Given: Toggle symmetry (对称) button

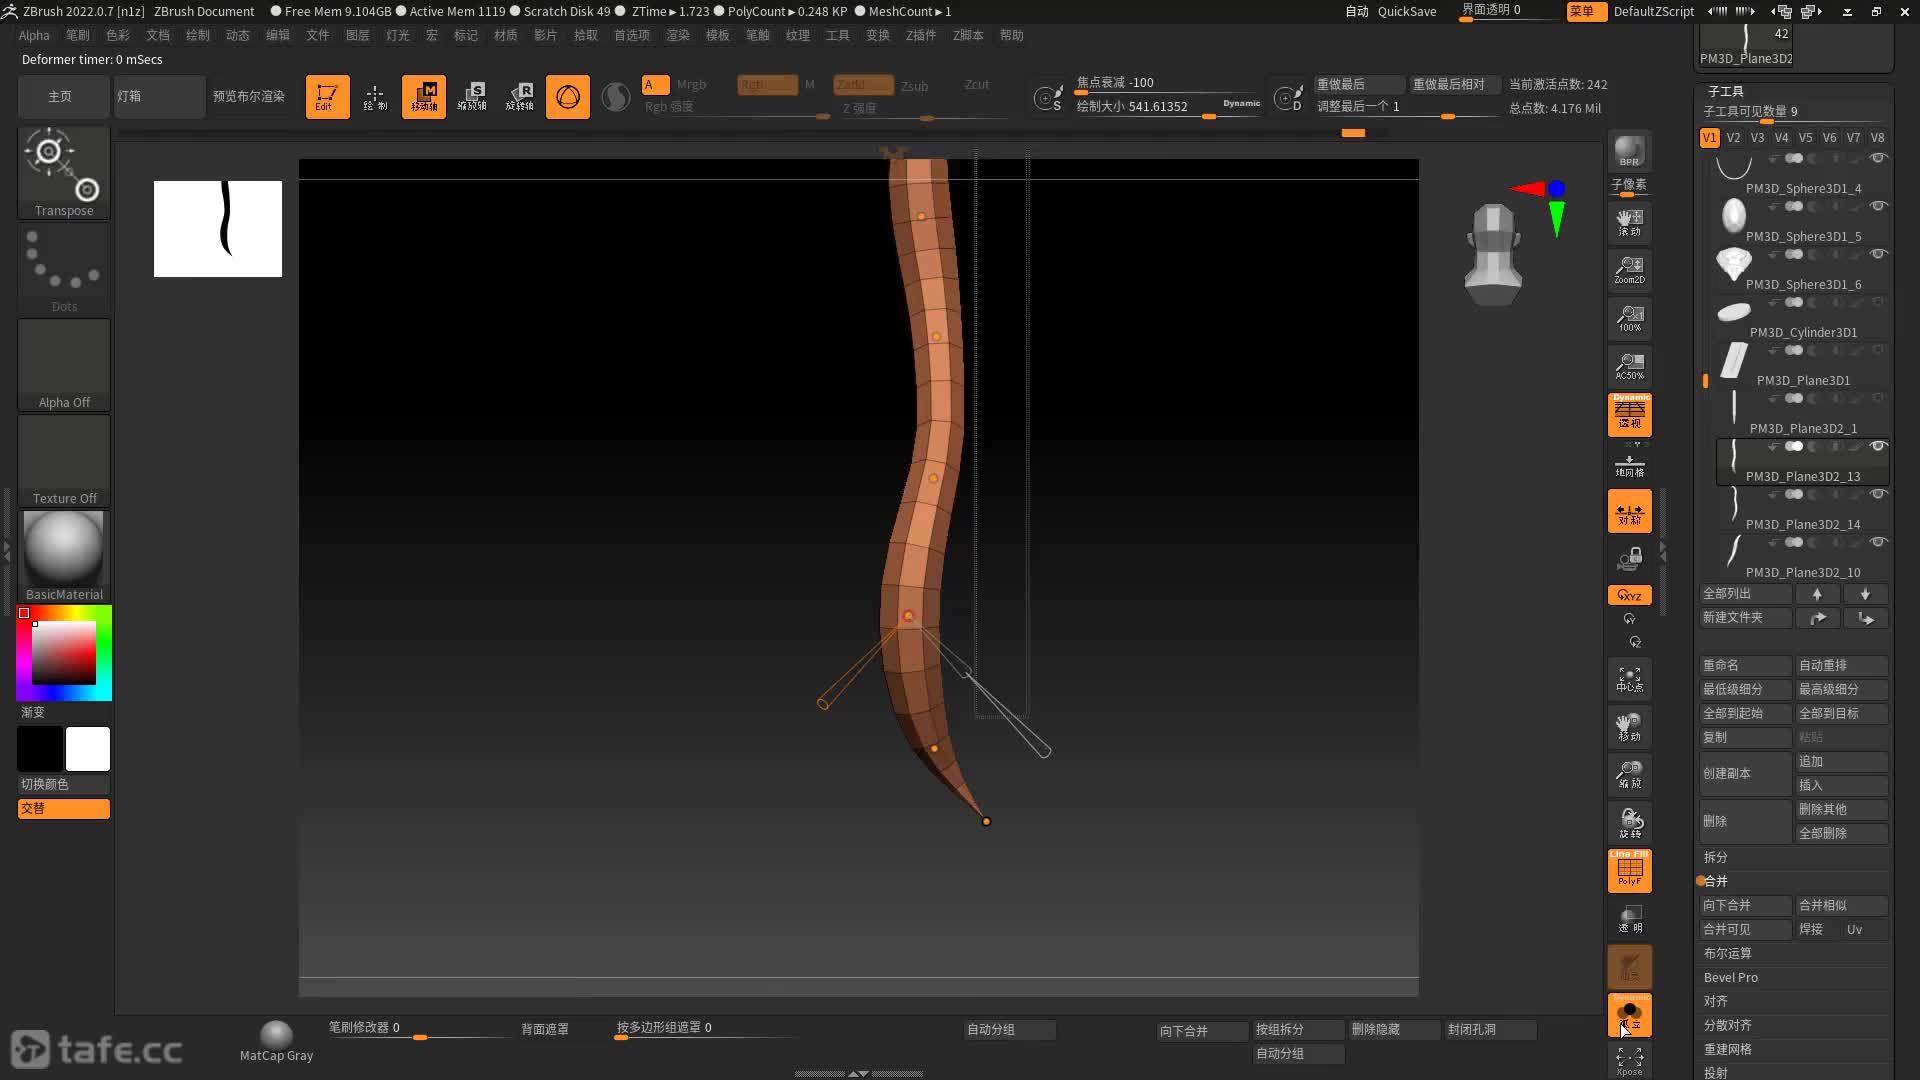Looking at the screenshot, I should click(x=1629, y=511).
